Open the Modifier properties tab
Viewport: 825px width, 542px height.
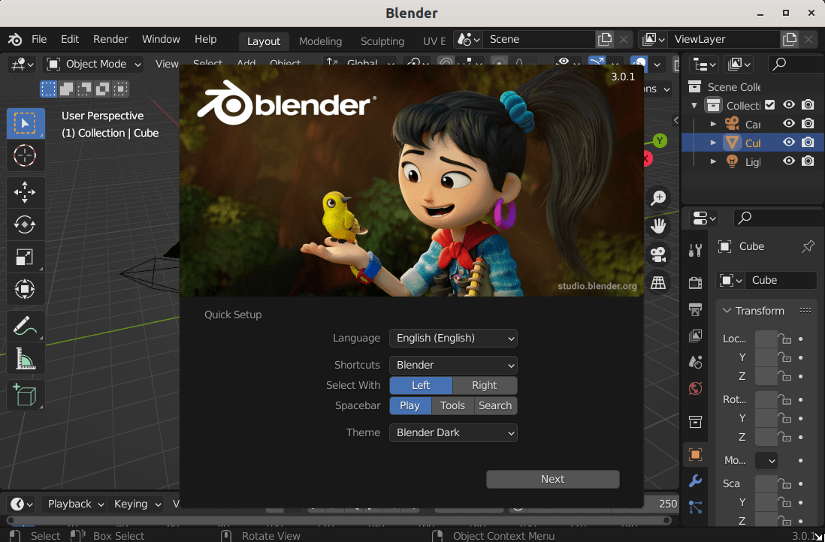tap(696, 480)
